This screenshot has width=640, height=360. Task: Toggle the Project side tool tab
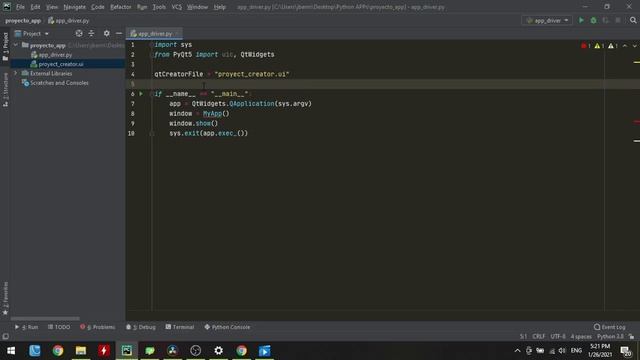point(5,47)
